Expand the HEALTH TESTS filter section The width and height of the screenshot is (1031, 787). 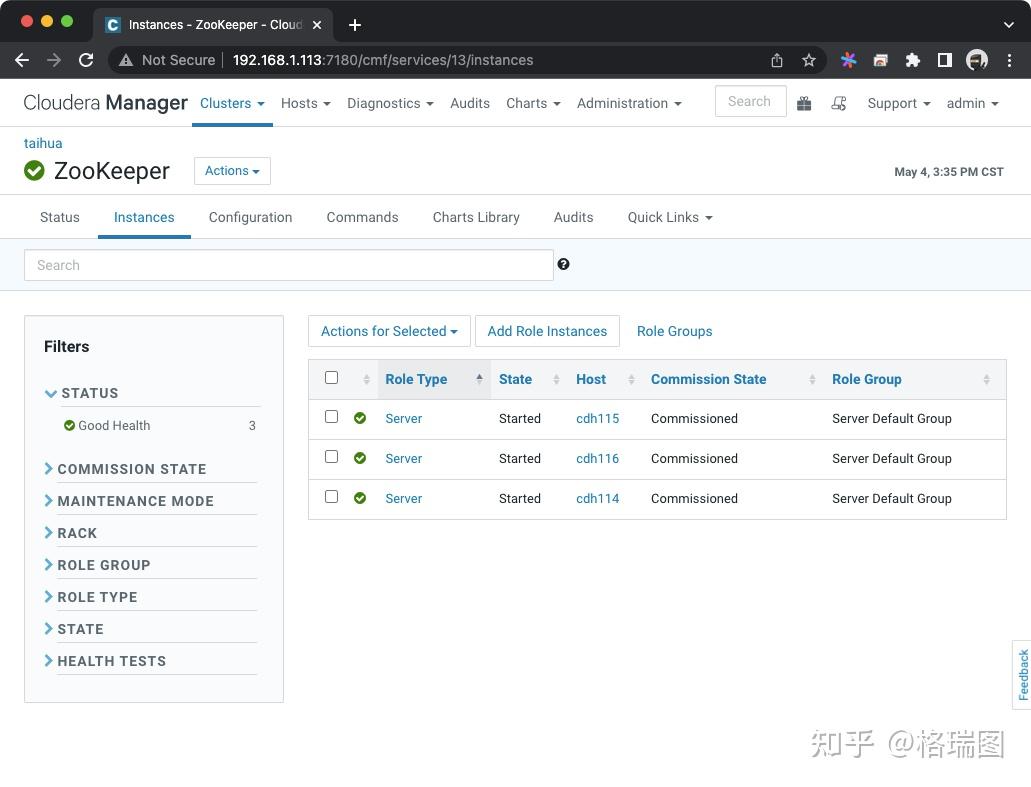point(111,660)
